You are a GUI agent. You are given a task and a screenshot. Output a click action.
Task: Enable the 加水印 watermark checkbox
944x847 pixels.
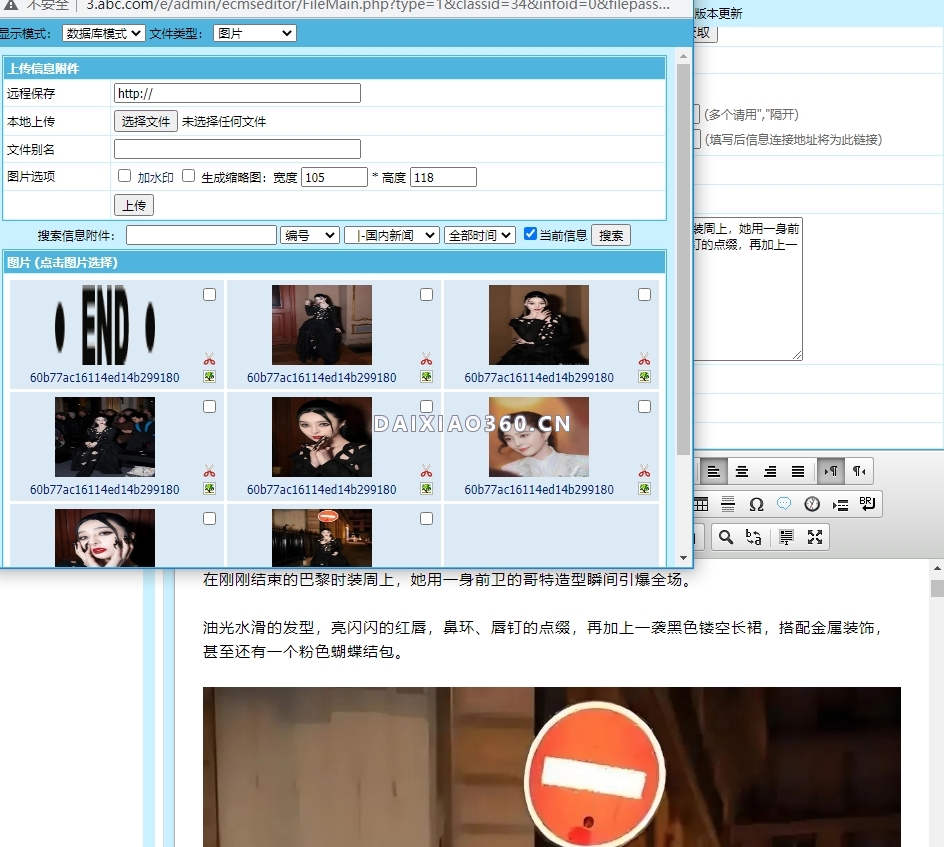coord(125,176)
